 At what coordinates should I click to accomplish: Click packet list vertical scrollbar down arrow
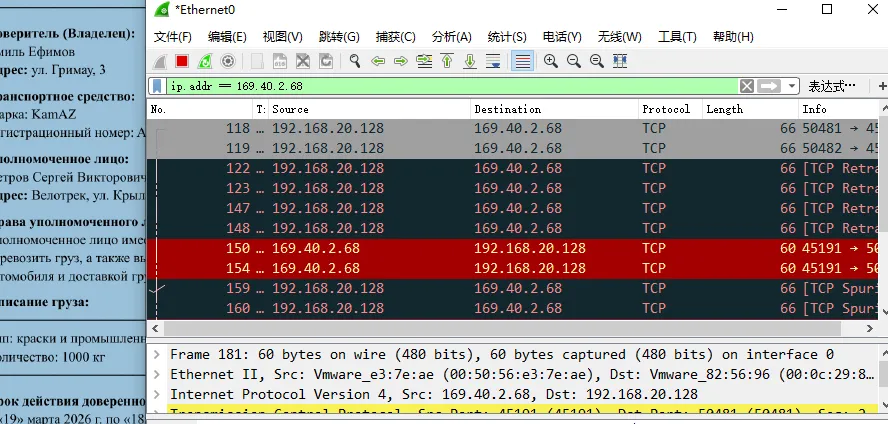(883, 311)
